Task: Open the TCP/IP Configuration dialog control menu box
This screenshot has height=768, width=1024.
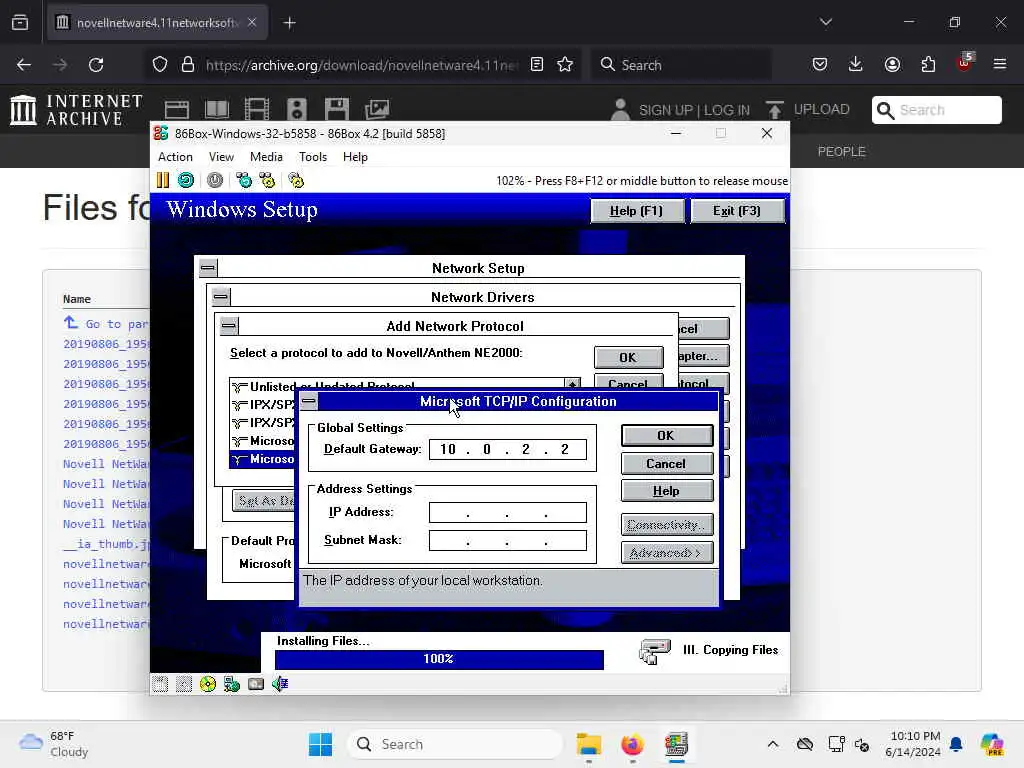Action: pos(309,401)
